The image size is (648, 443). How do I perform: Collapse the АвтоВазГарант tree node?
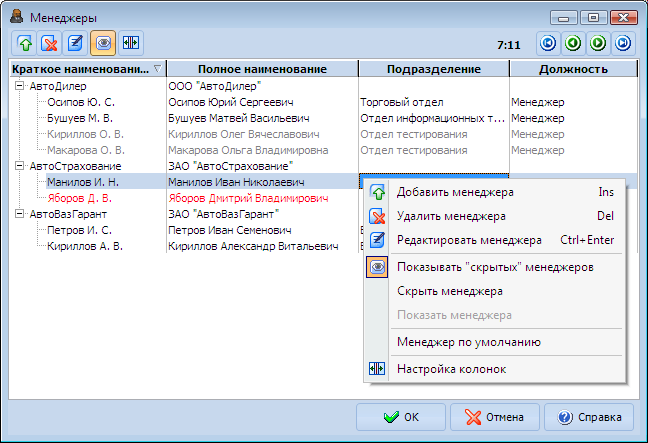point(20,213)
